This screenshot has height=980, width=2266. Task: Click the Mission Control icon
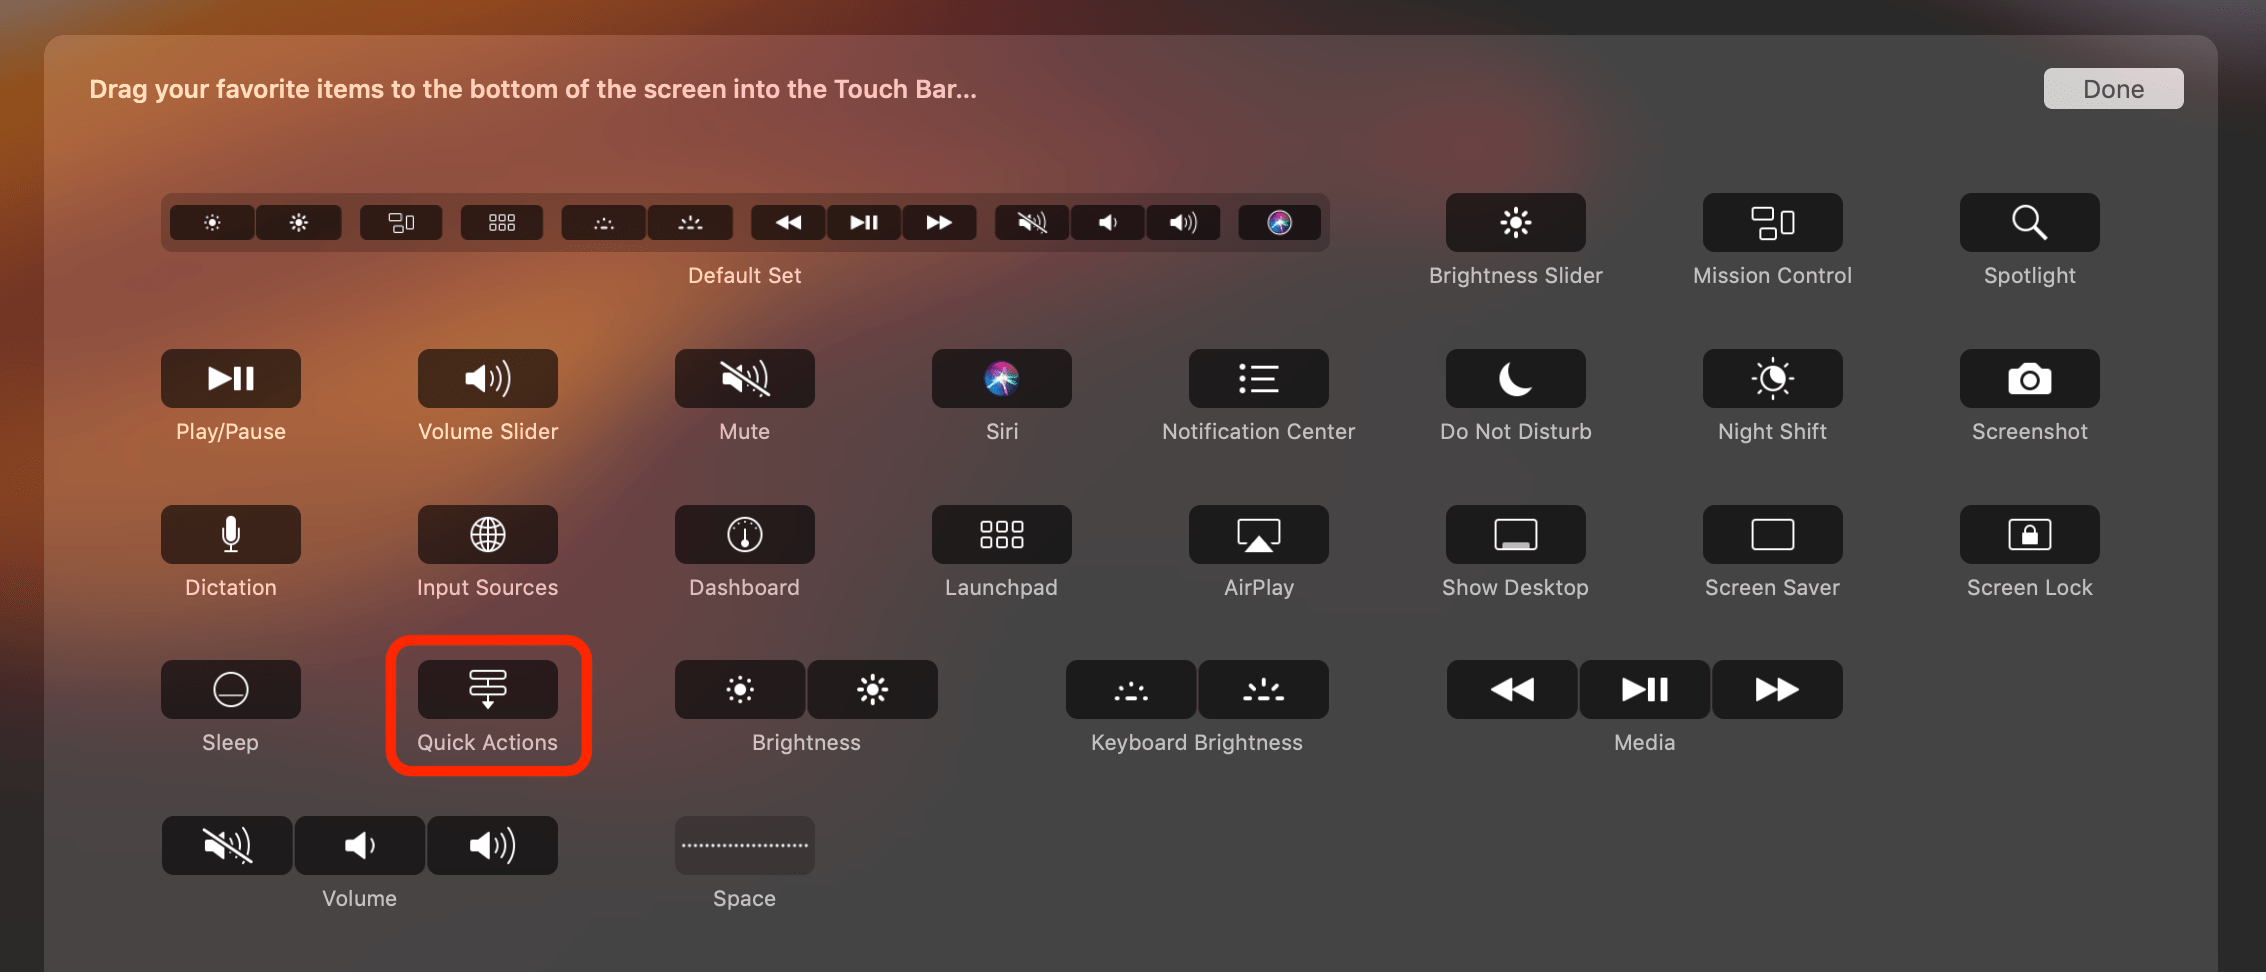(x=1771, y=222)
